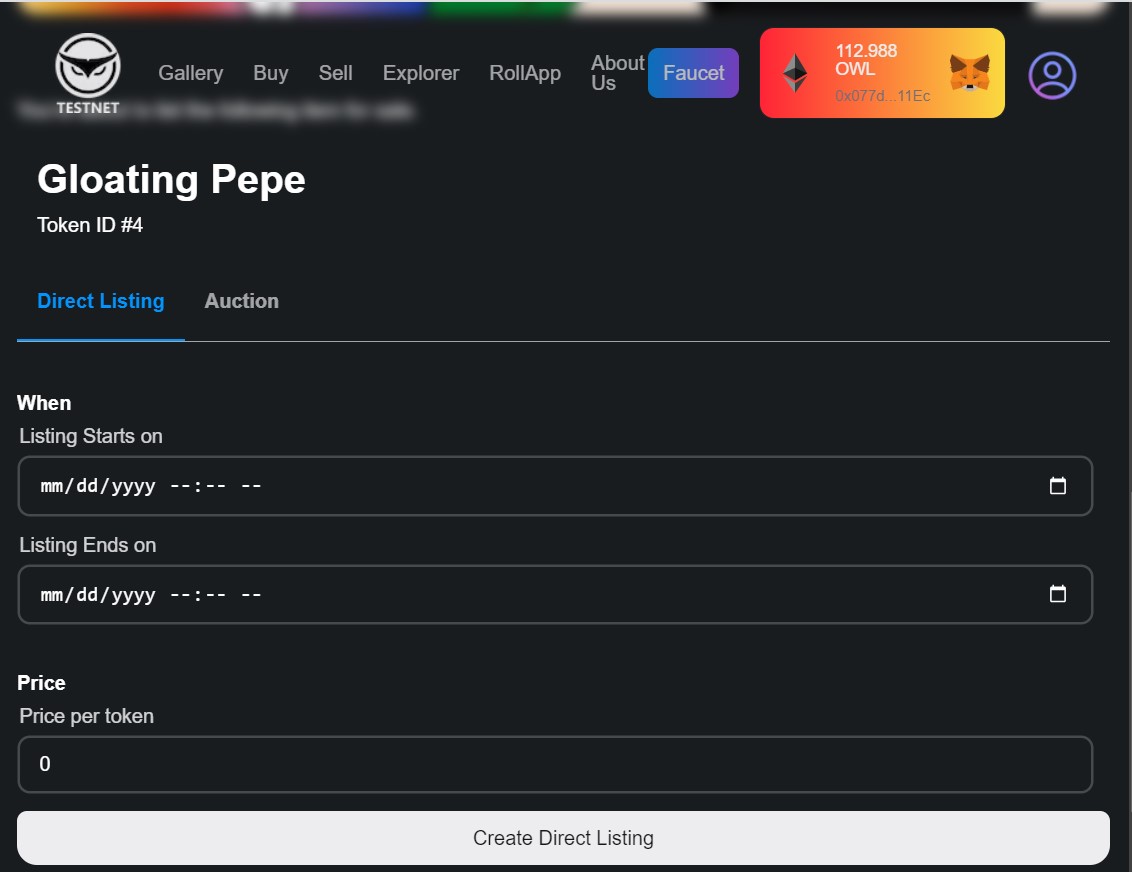Navigate to the Sell page

[336, 73]
